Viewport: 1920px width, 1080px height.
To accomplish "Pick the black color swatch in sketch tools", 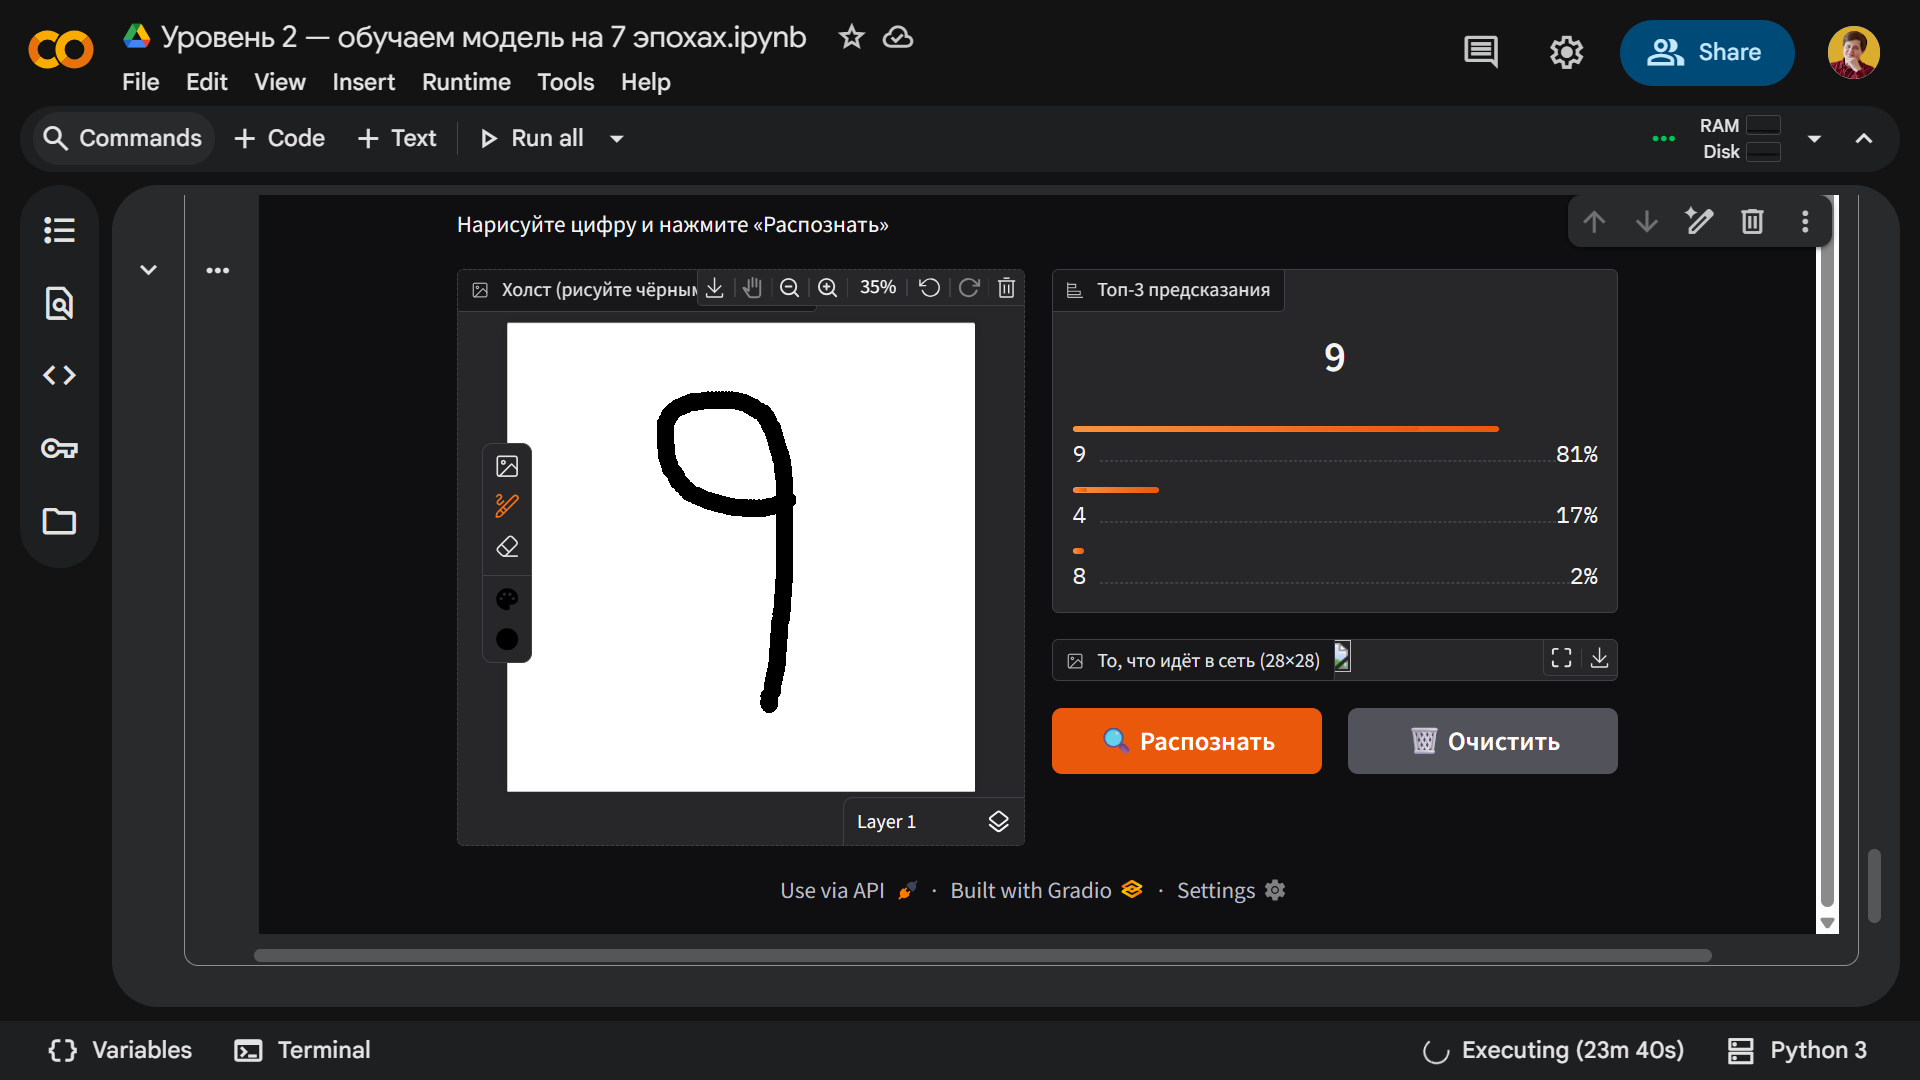I will pos(507,639).
